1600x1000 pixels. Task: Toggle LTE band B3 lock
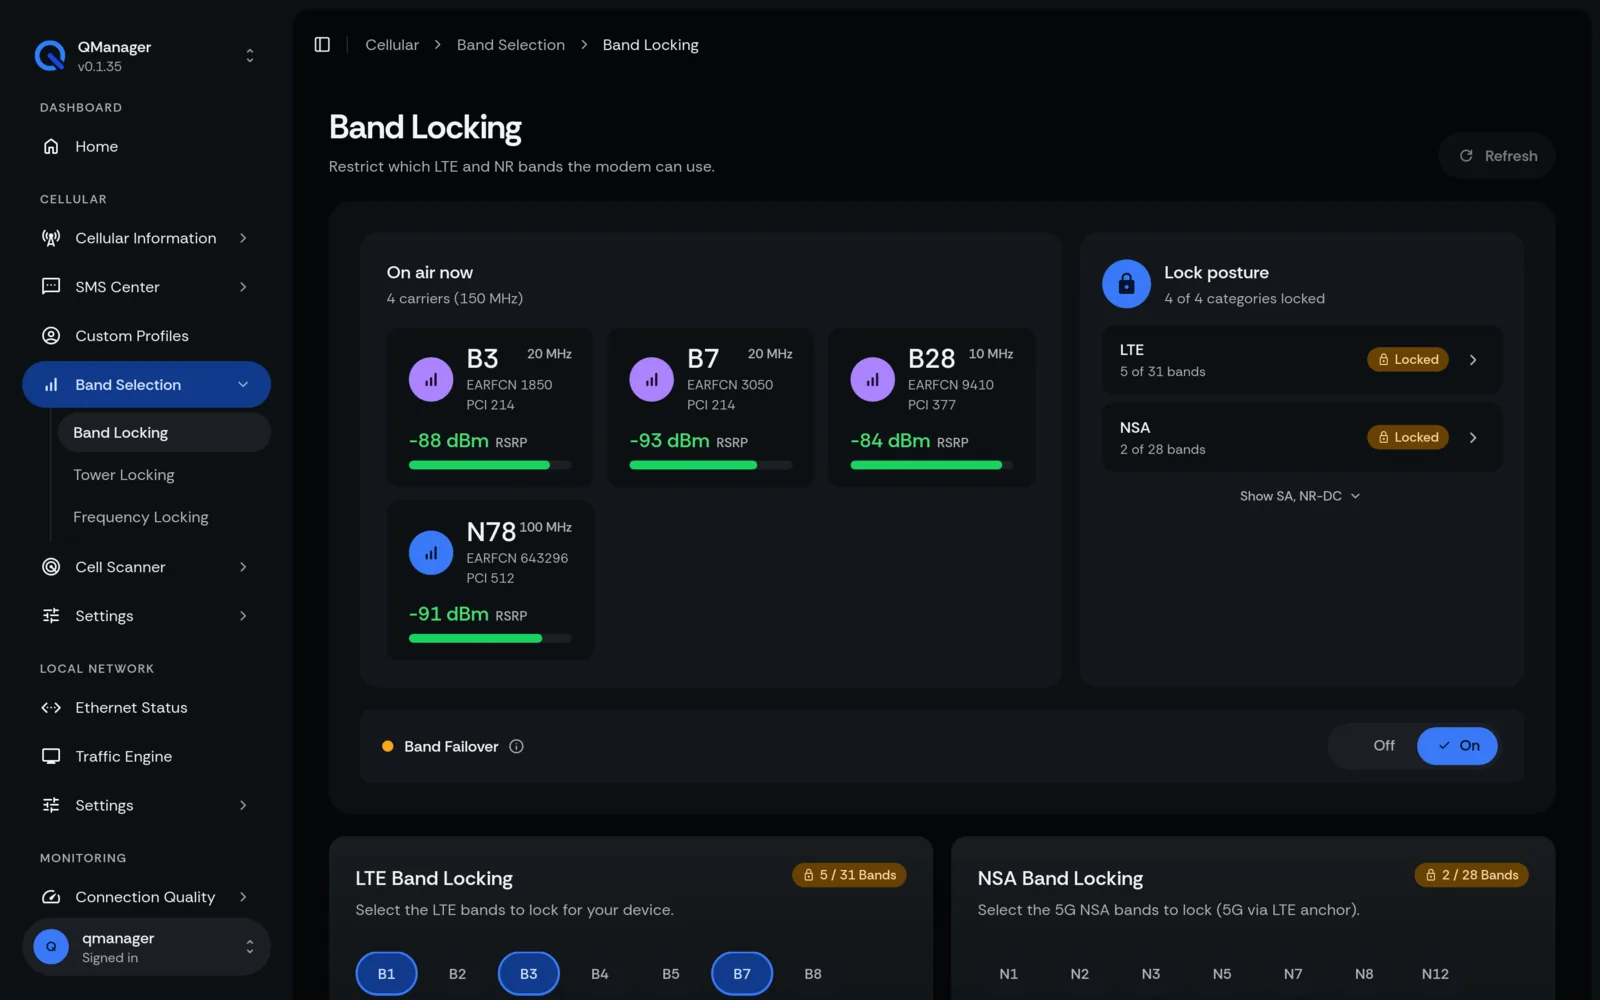click(528, 974)
